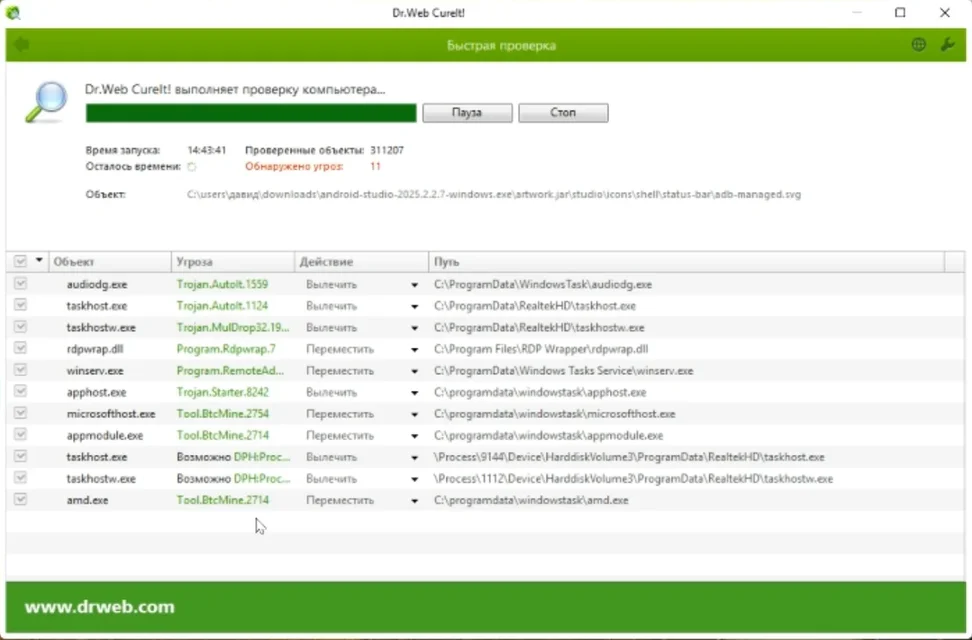Uncheck the audiodg.exe threat checkbox

[x=20, y=284]
